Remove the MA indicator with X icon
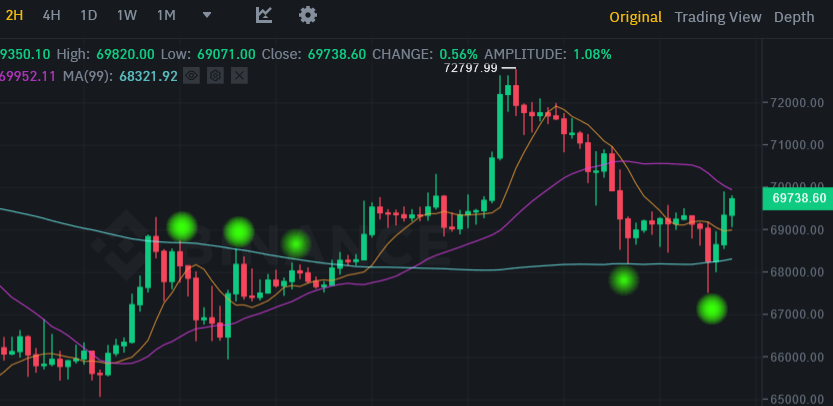This screenshot has height=406, width=833. (239, 76)
